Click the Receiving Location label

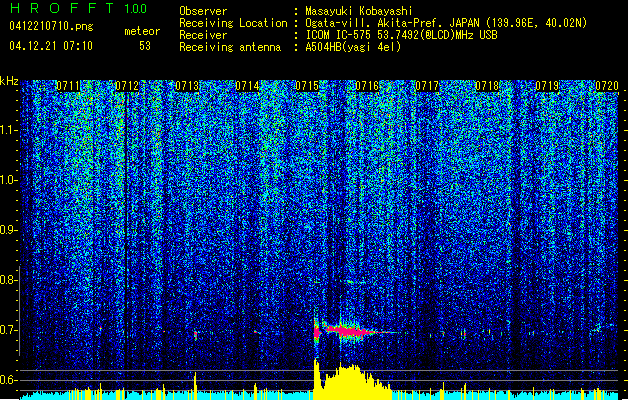pyautogui.click(x=233, y=23)
